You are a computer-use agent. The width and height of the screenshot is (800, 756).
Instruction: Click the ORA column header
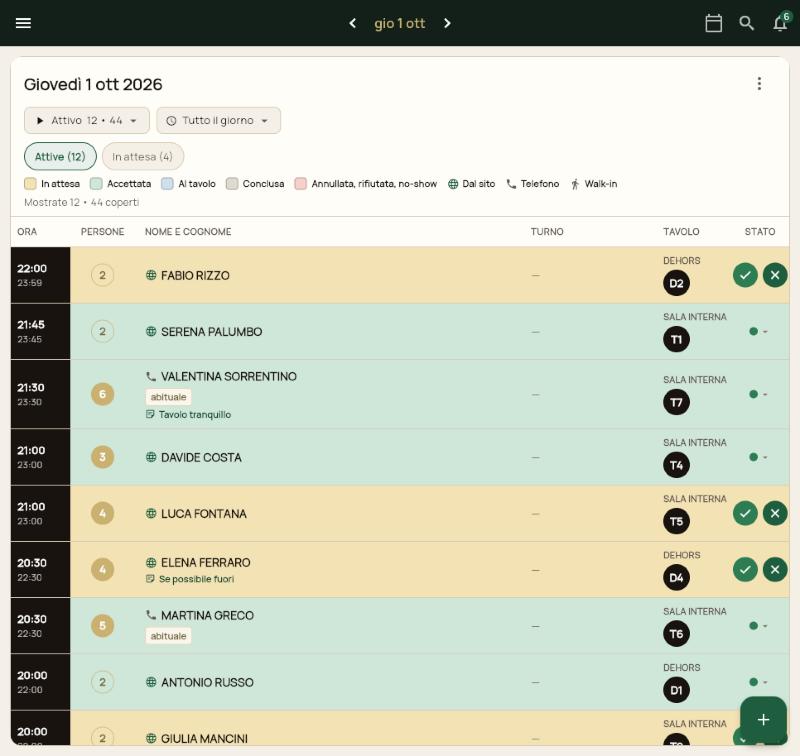coord(27,232)
